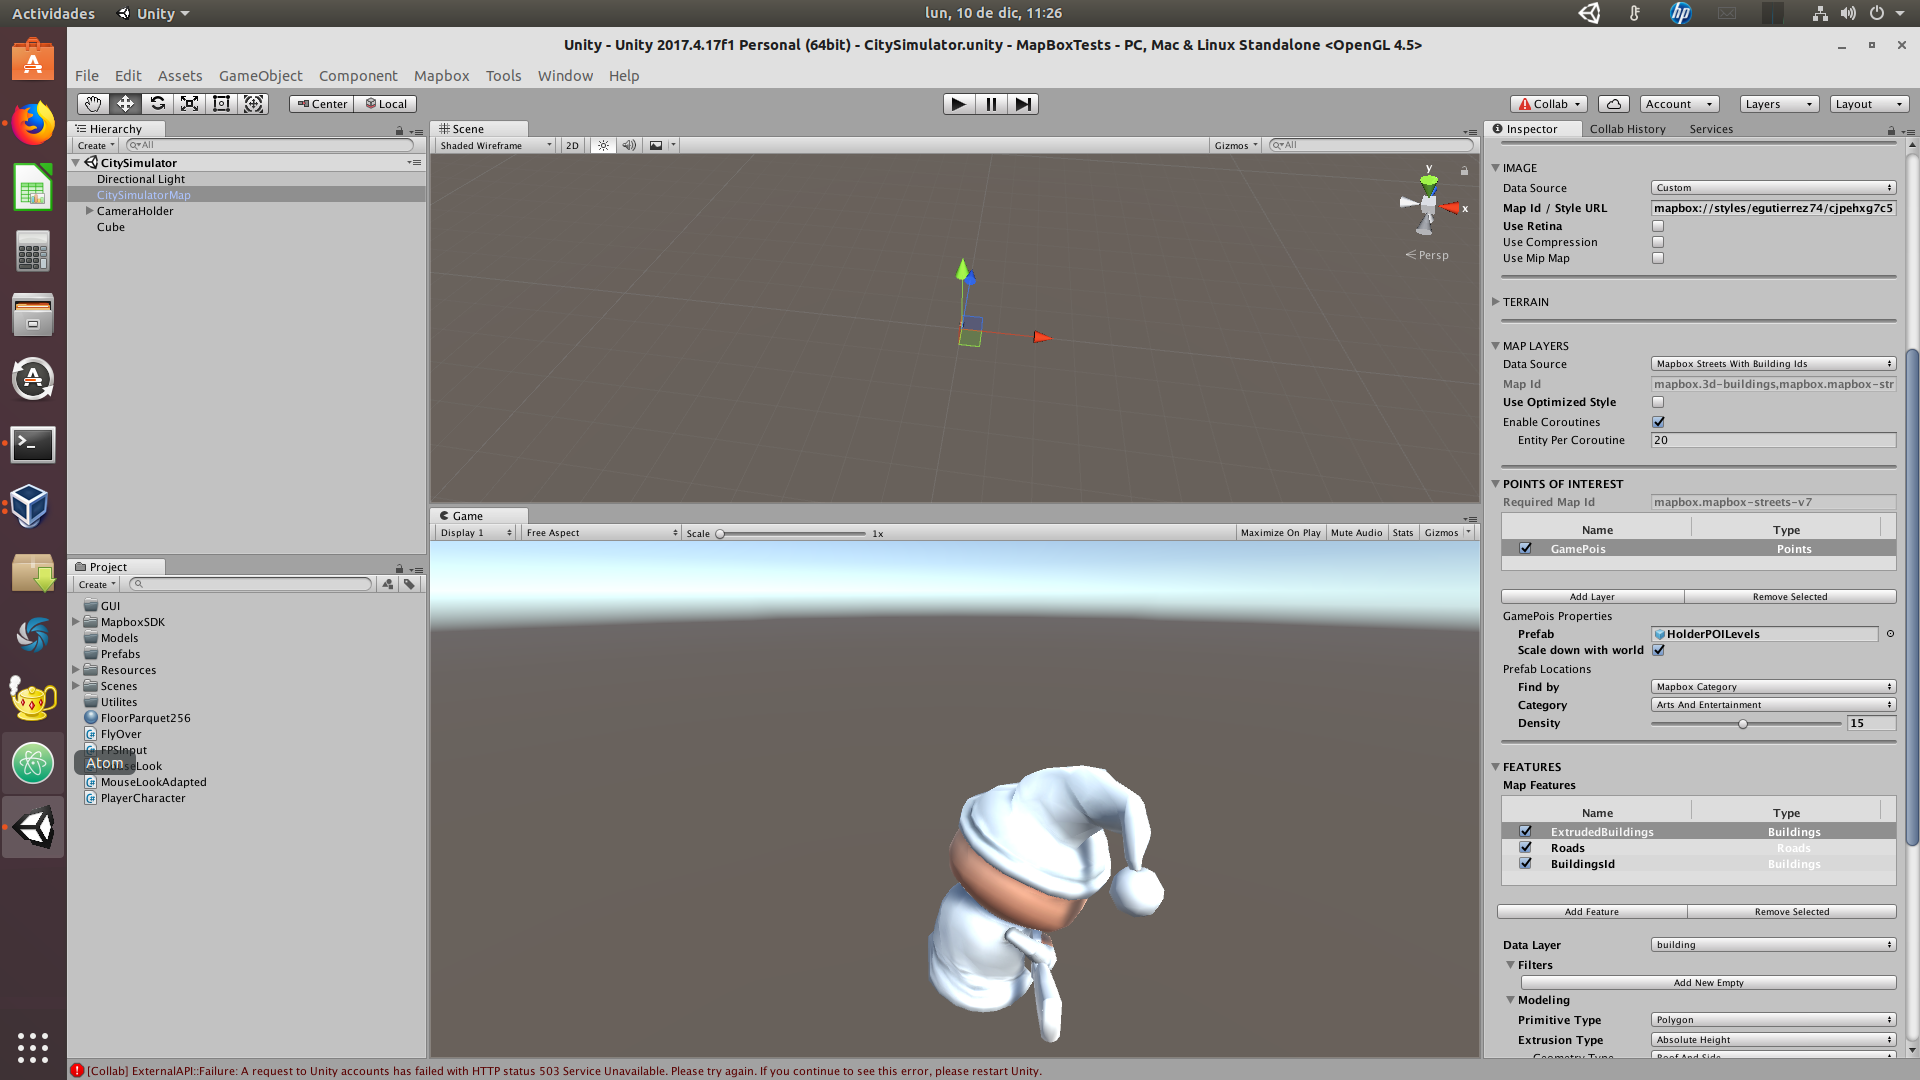The height and width of the screenshot is (1080, 1920).
Task: Toggle Use Compression checkbox
Action: 1658,242
